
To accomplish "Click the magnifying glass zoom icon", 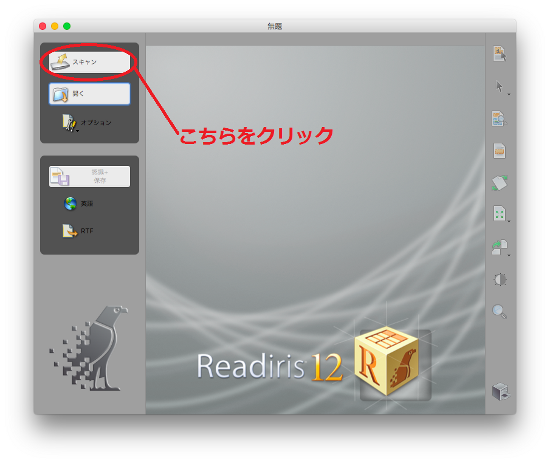I will [x=499, y=311].
